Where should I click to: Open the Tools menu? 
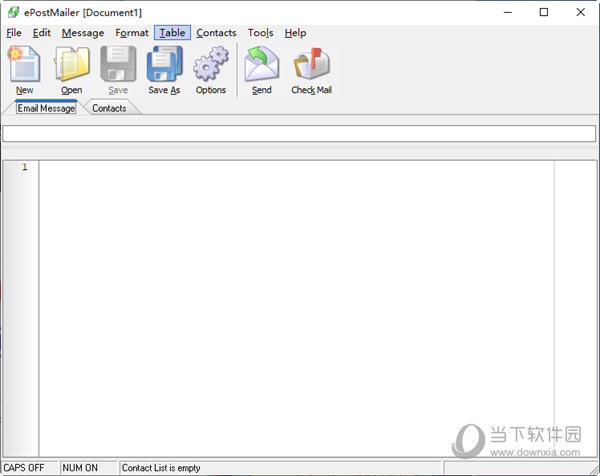click(x=260, y=33)
